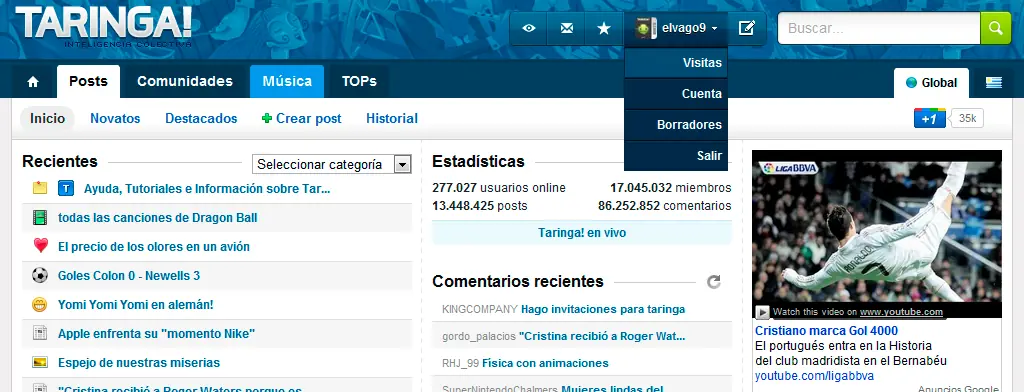This screenshot has width=1024, height=392.
Task: Open post Apple enfrenta su momento Nike
Action: pos(156,334)
